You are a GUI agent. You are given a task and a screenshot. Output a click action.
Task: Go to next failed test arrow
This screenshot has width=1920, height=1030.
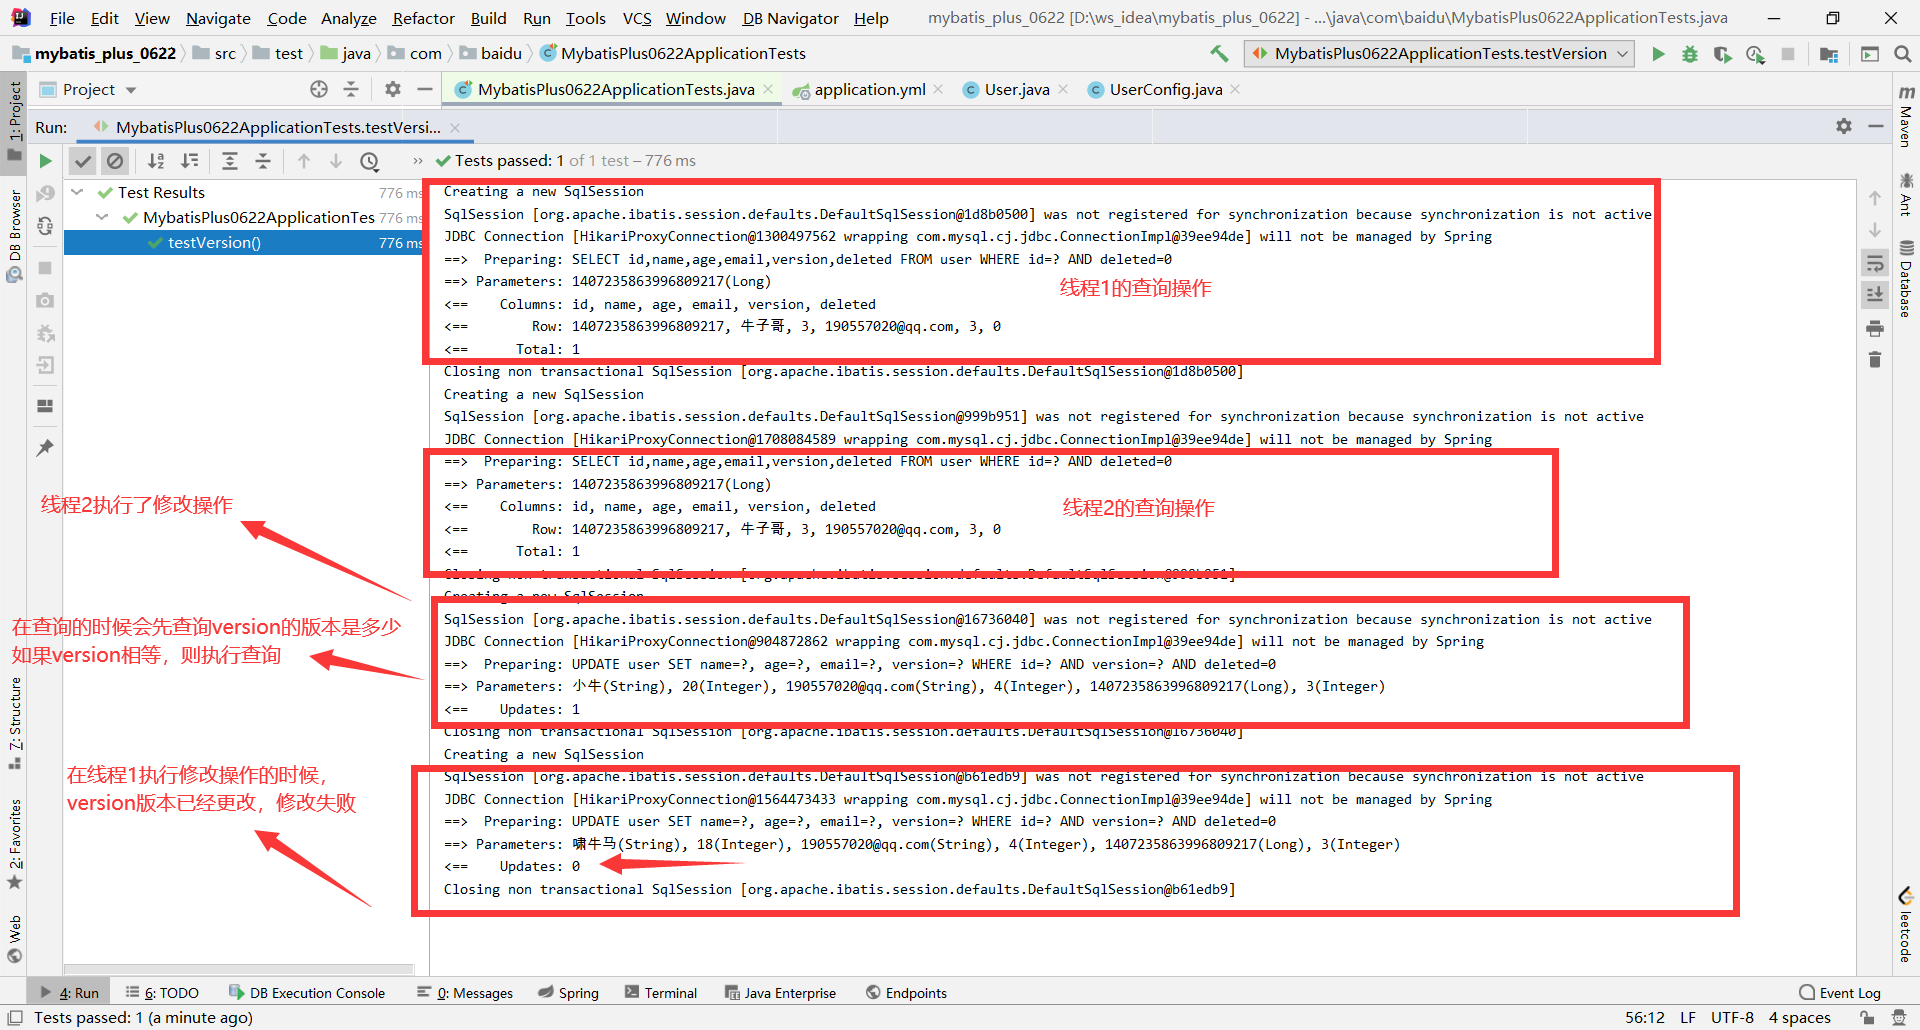pos(336,161)
